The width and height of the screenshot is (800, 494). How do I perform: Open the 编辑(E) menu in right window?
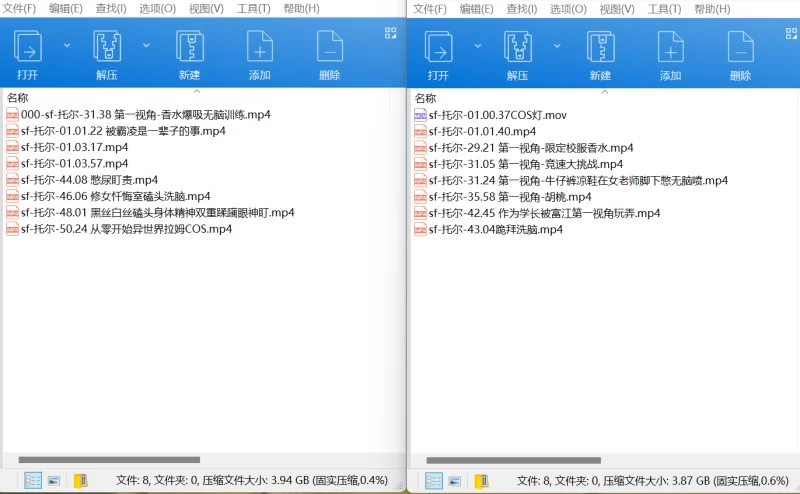pyautogui.click(x=477, y=9)
